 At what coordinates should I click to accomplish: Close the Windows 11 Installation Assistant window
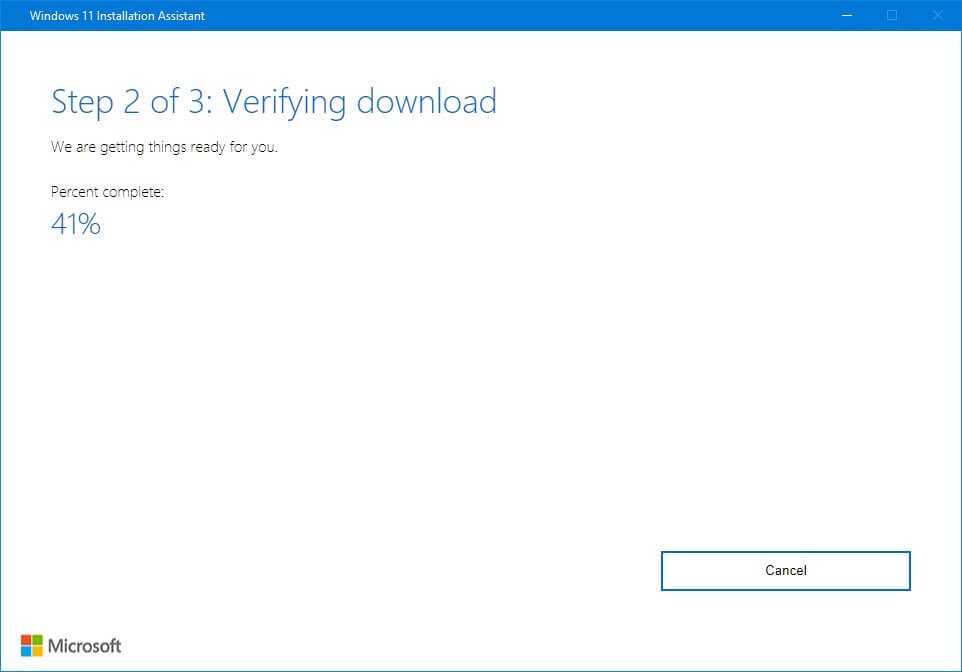pyautogui.click(x=936, y=16)
